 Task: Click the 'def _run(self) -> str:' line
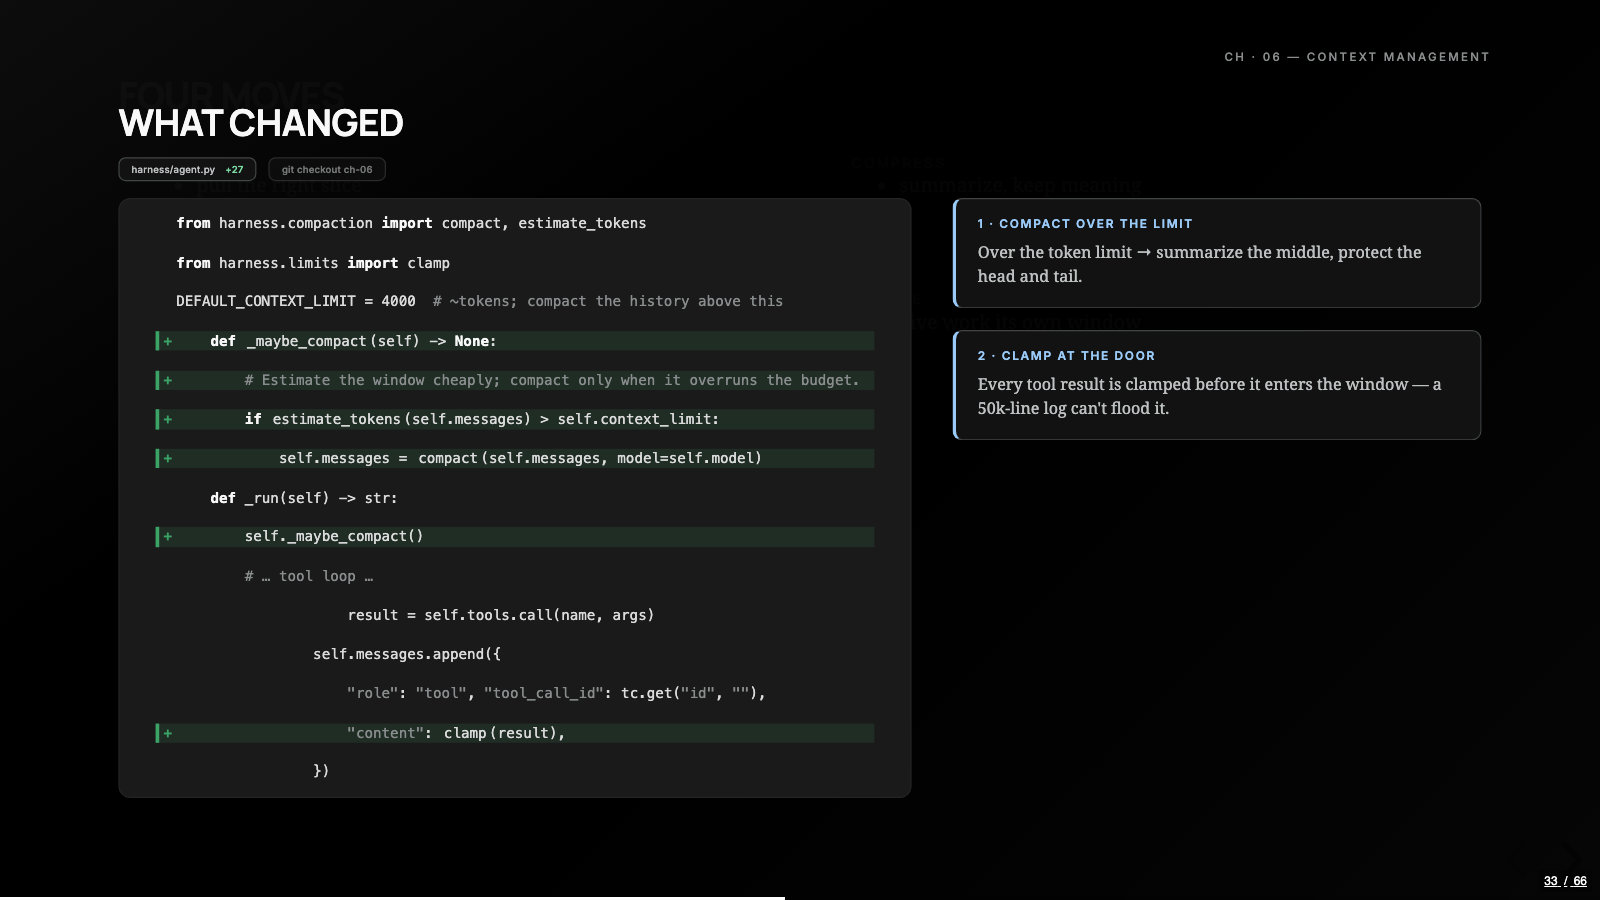click(303, 498)
